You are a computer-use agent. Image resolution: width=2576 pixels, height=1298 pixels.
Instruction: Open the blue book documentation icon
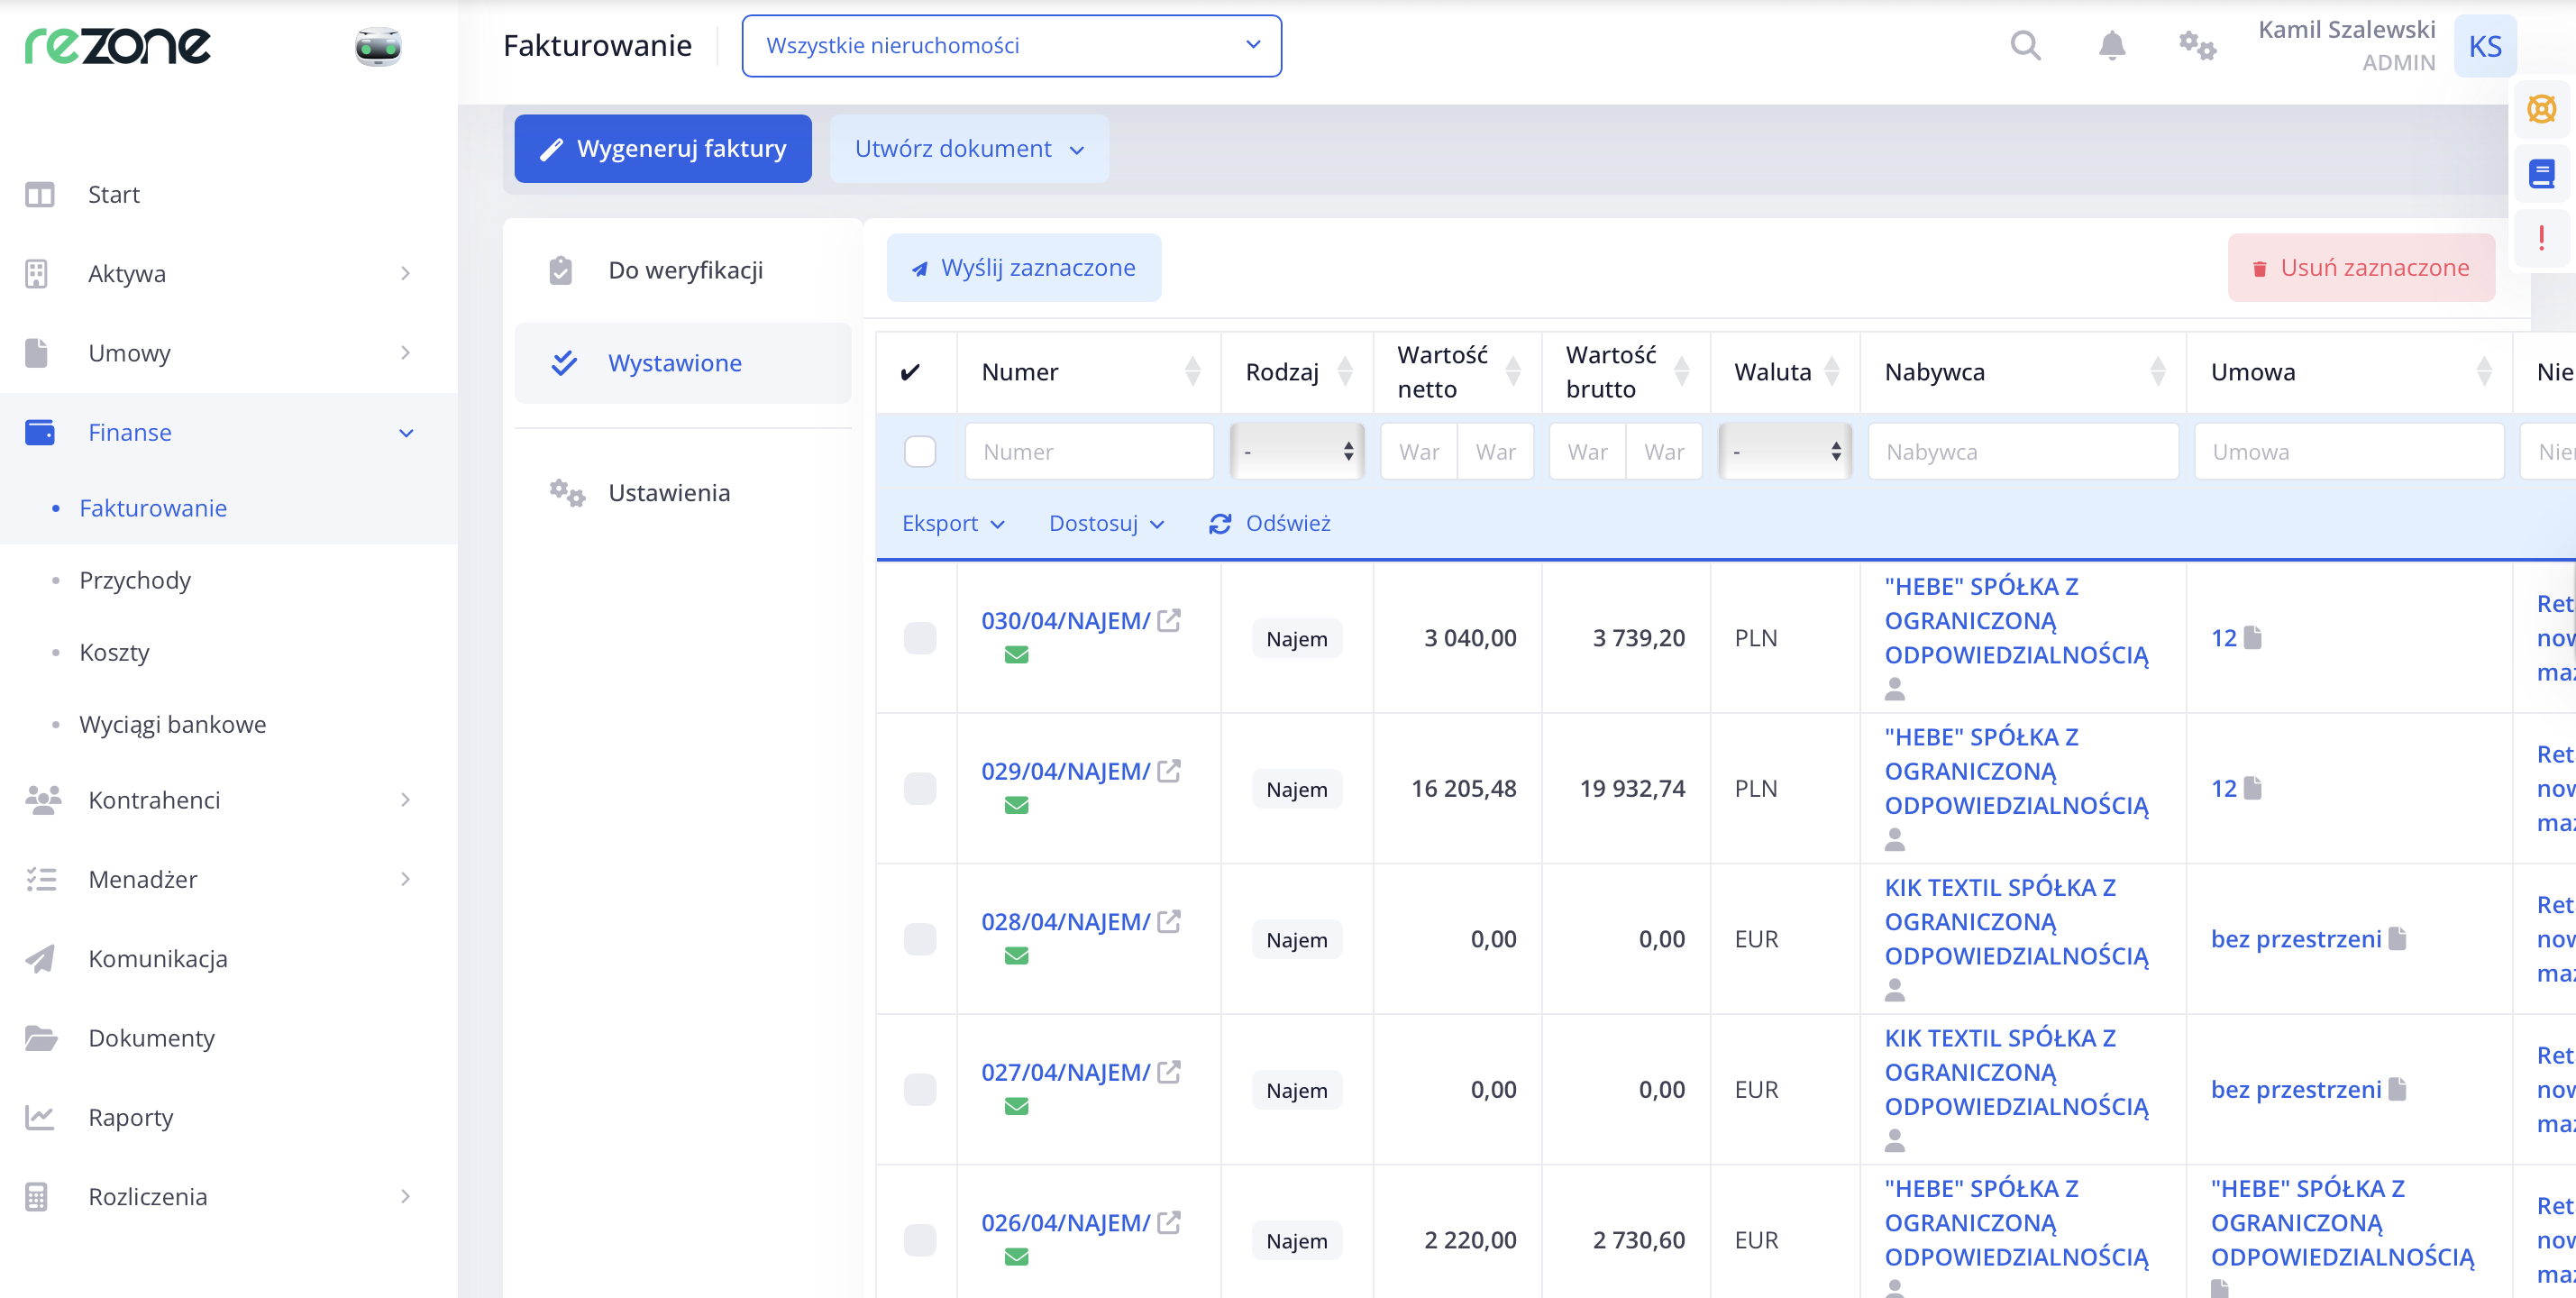pyautogui.click(x=2541, y=174)
